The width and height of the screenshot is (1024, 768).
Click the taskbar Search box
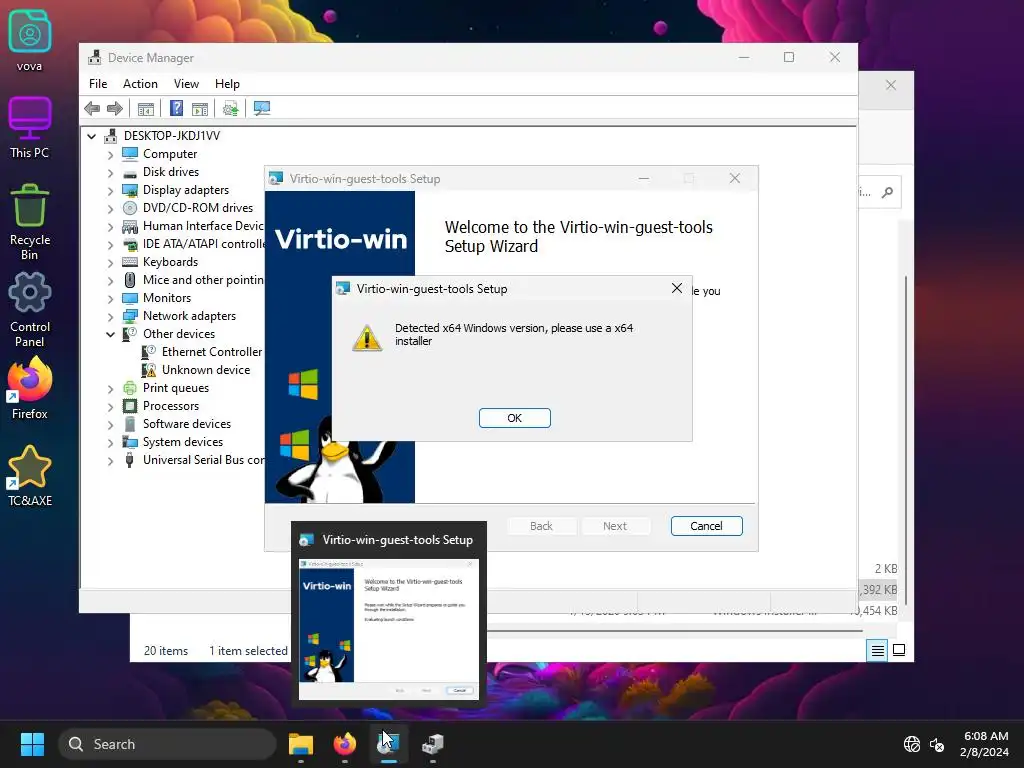[x=167, y=744]
